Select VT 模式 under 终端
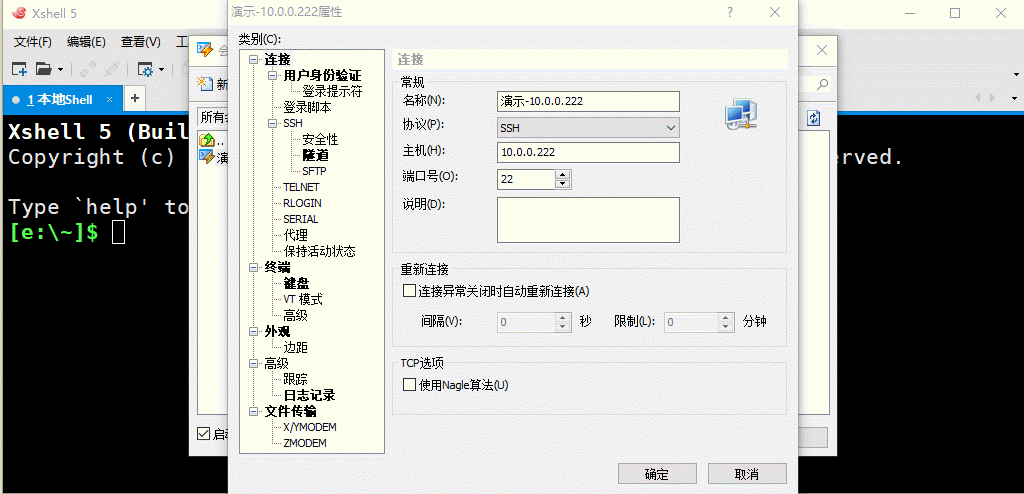The height and width of the screenshot is (494, 1024). (x=303, y=300)
